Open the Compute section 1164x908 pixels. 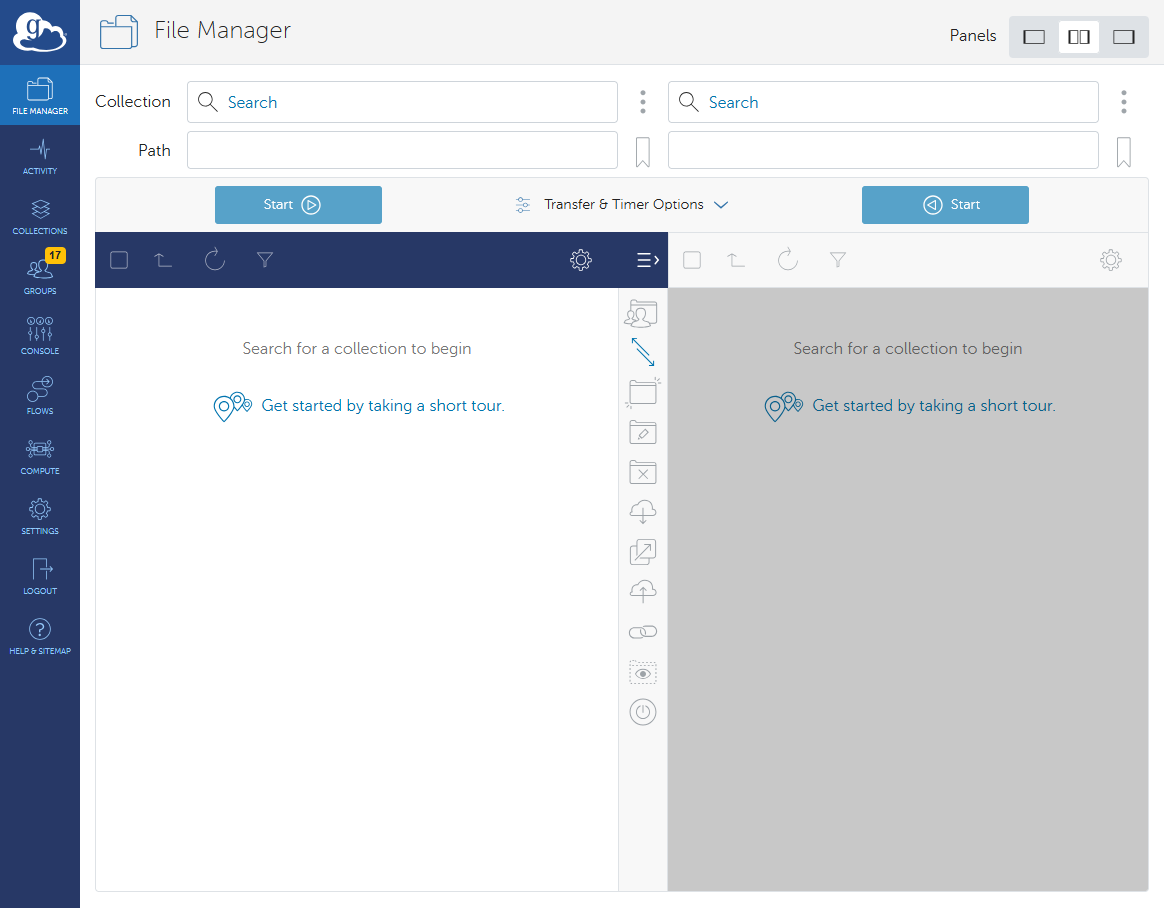40,457
